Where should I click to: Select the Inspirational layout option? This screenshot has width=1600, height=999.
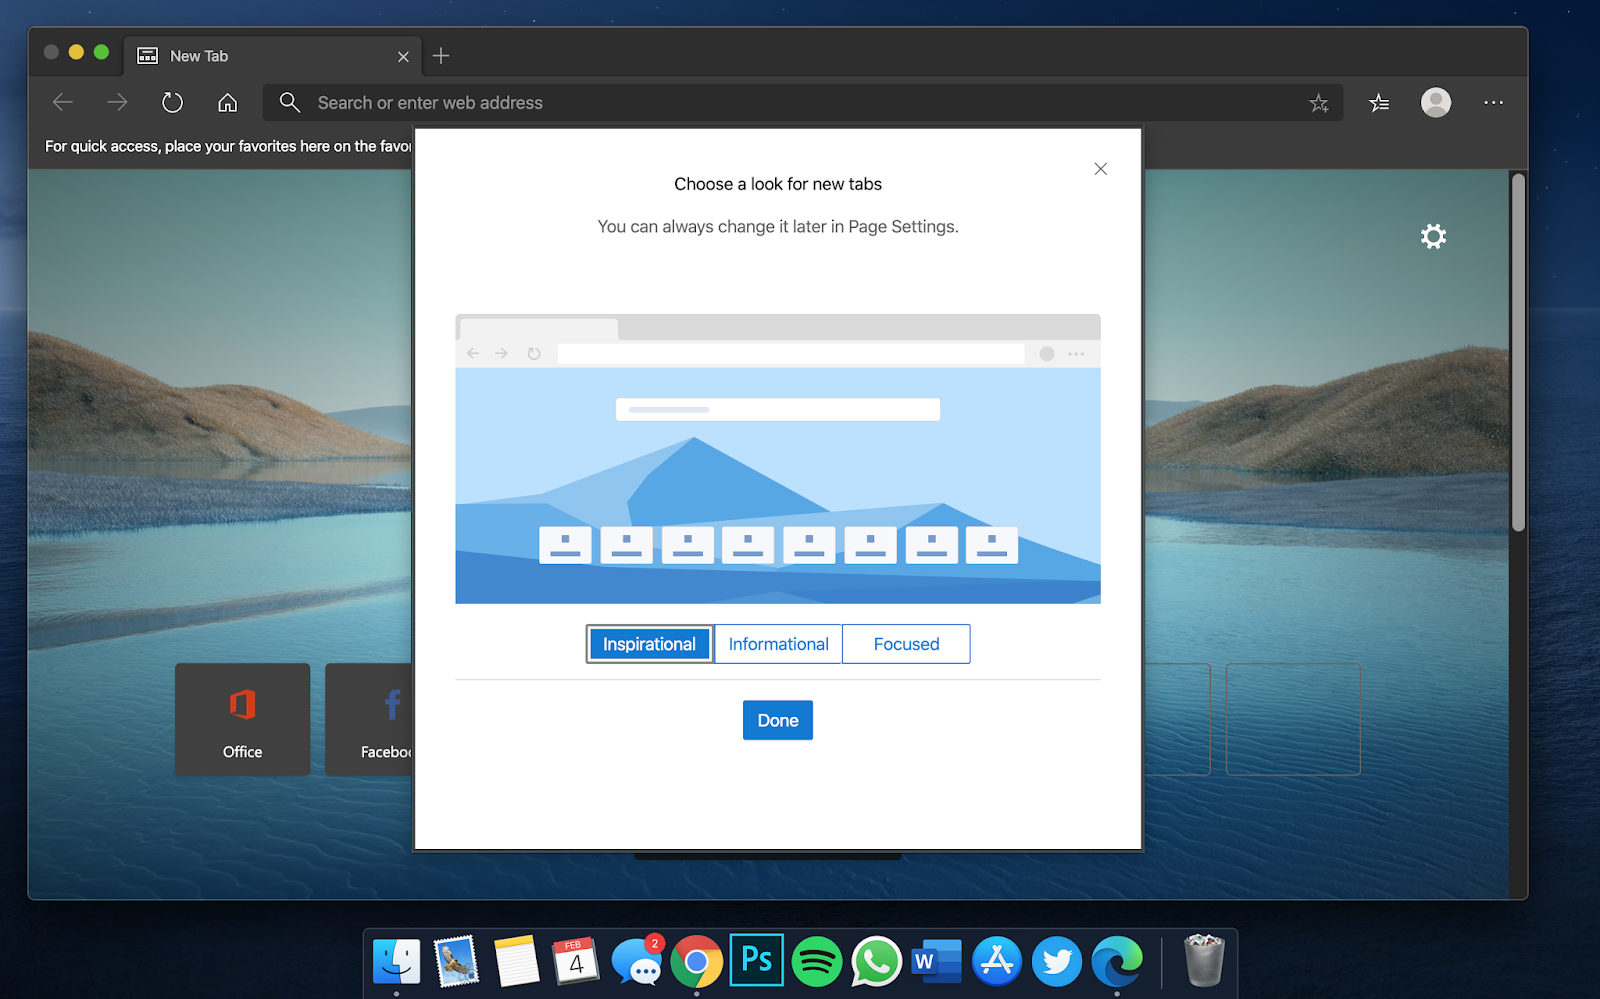[648, 643]
